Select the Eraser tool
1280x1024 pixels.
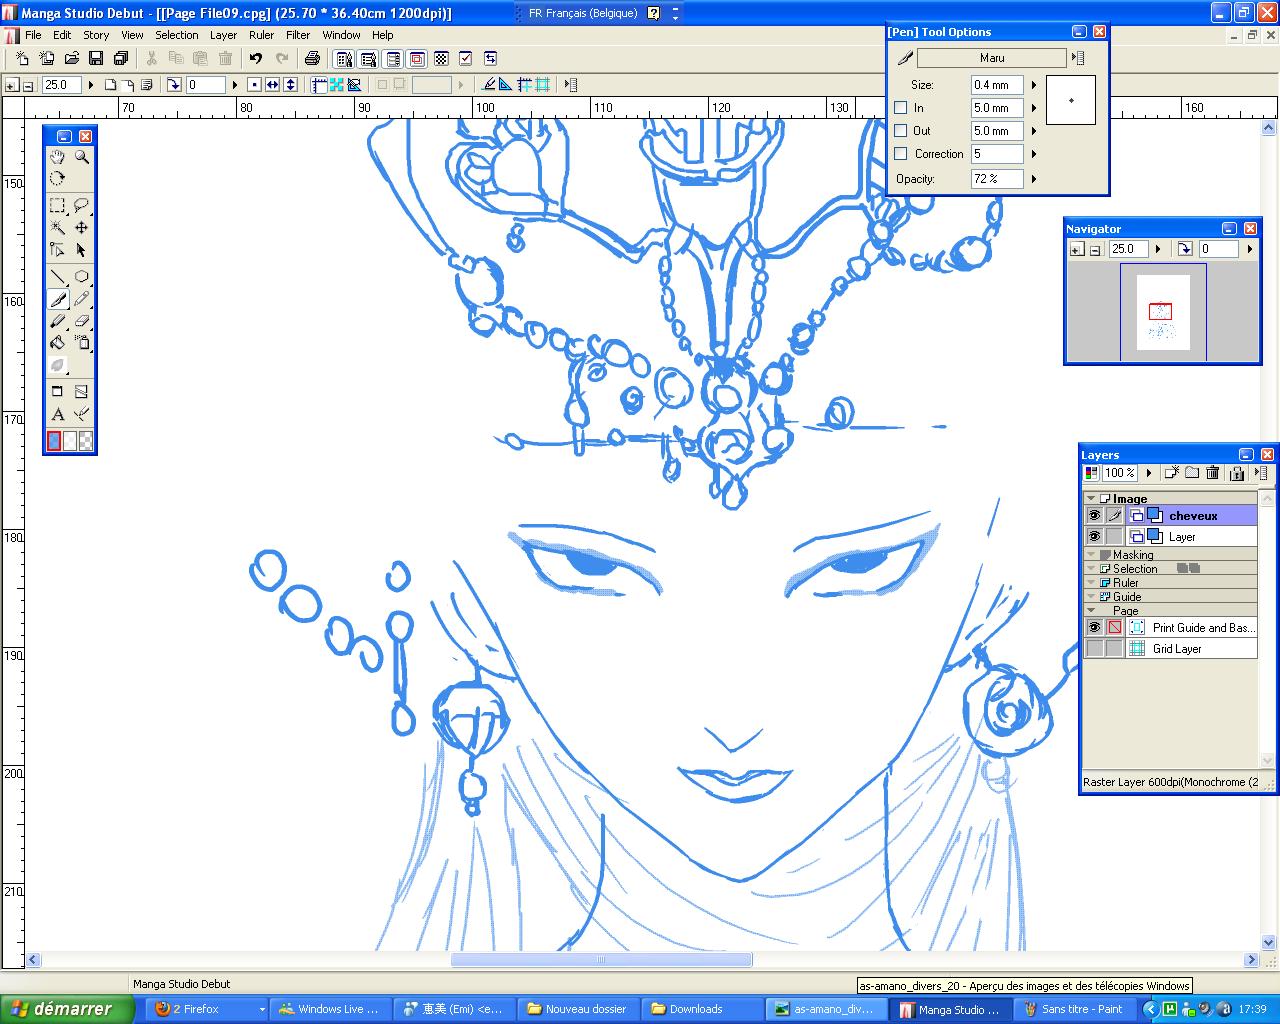click(x=82, y=321)
